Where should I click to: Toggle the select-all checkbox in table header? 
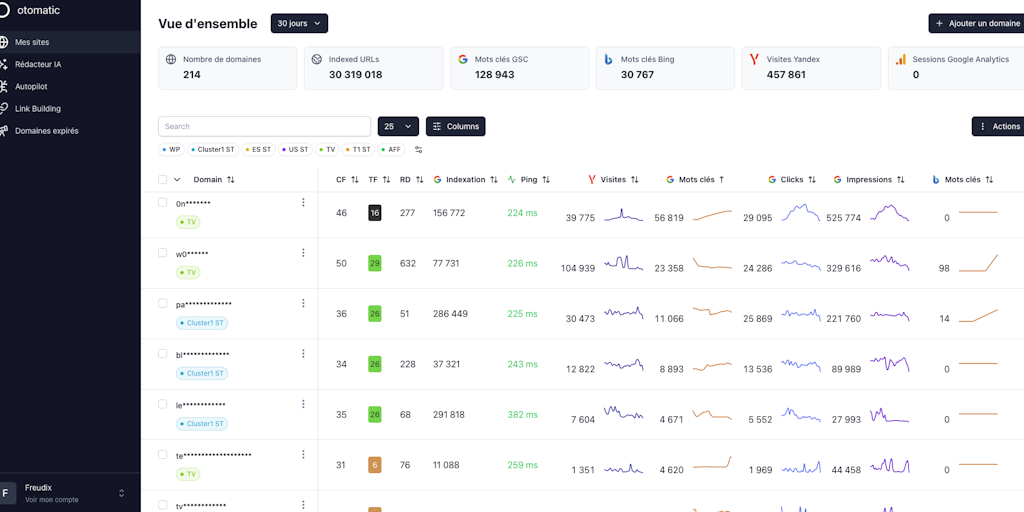(x=163, y=180)
